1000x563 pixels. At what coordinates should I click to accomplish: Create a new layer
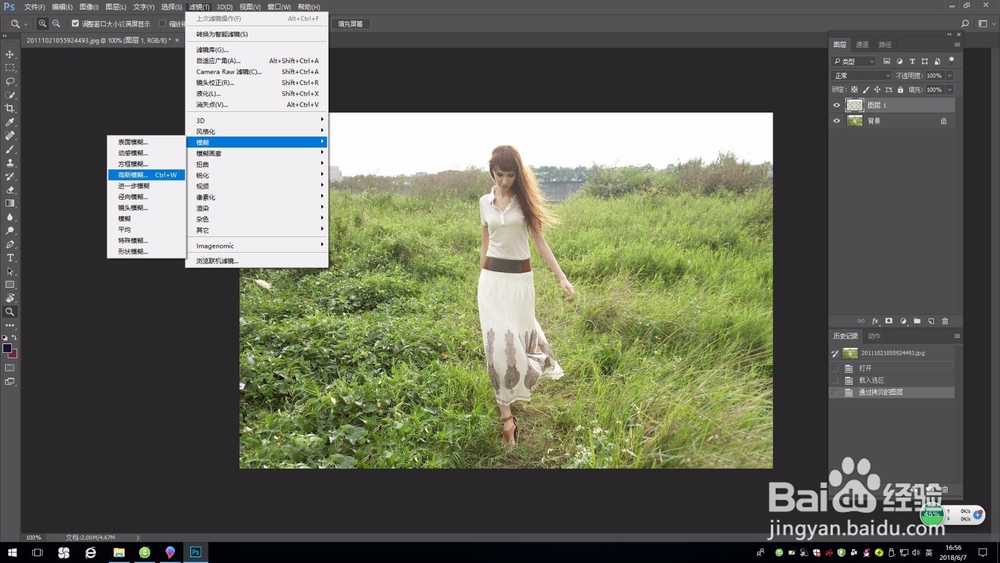[x=930, y=321]
